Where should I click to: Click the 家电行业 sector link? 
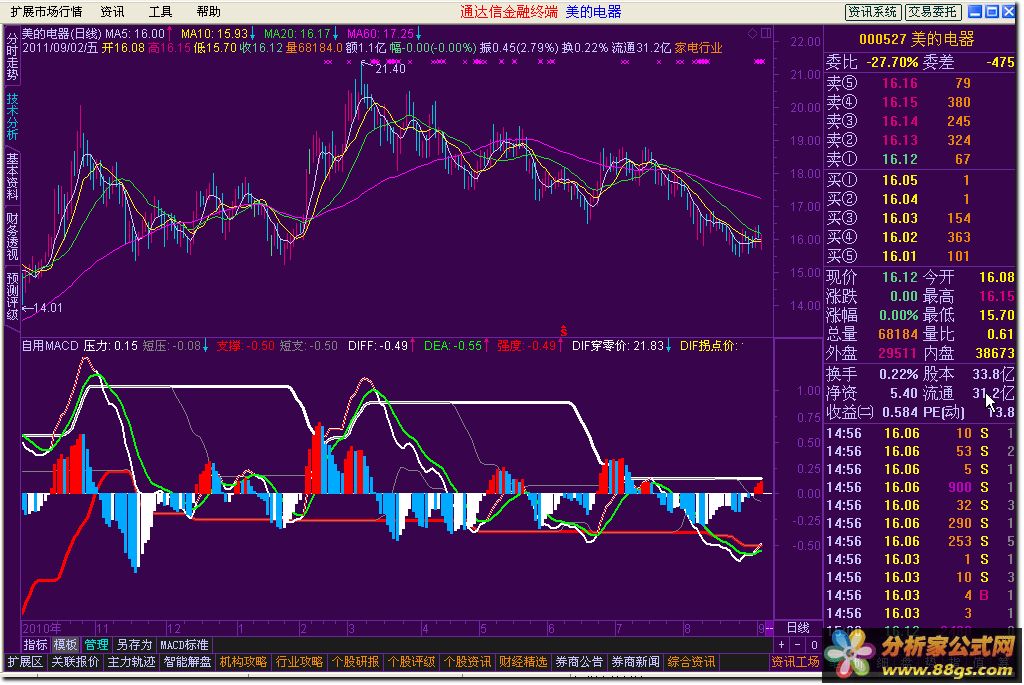(x=699, y=48)
